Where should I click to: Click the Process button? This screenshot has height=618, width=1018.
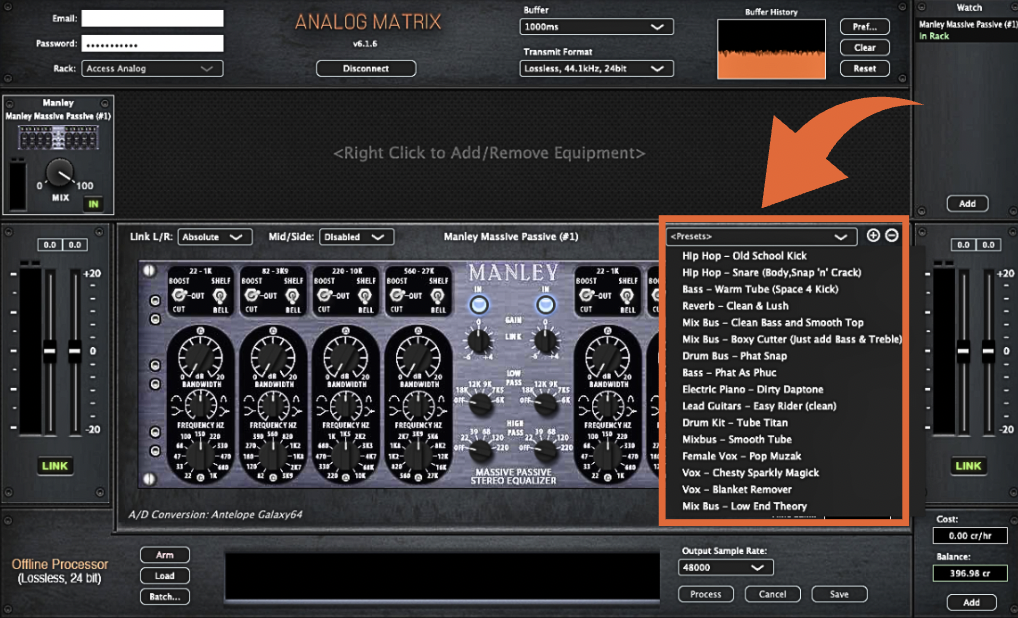(706, 594)
